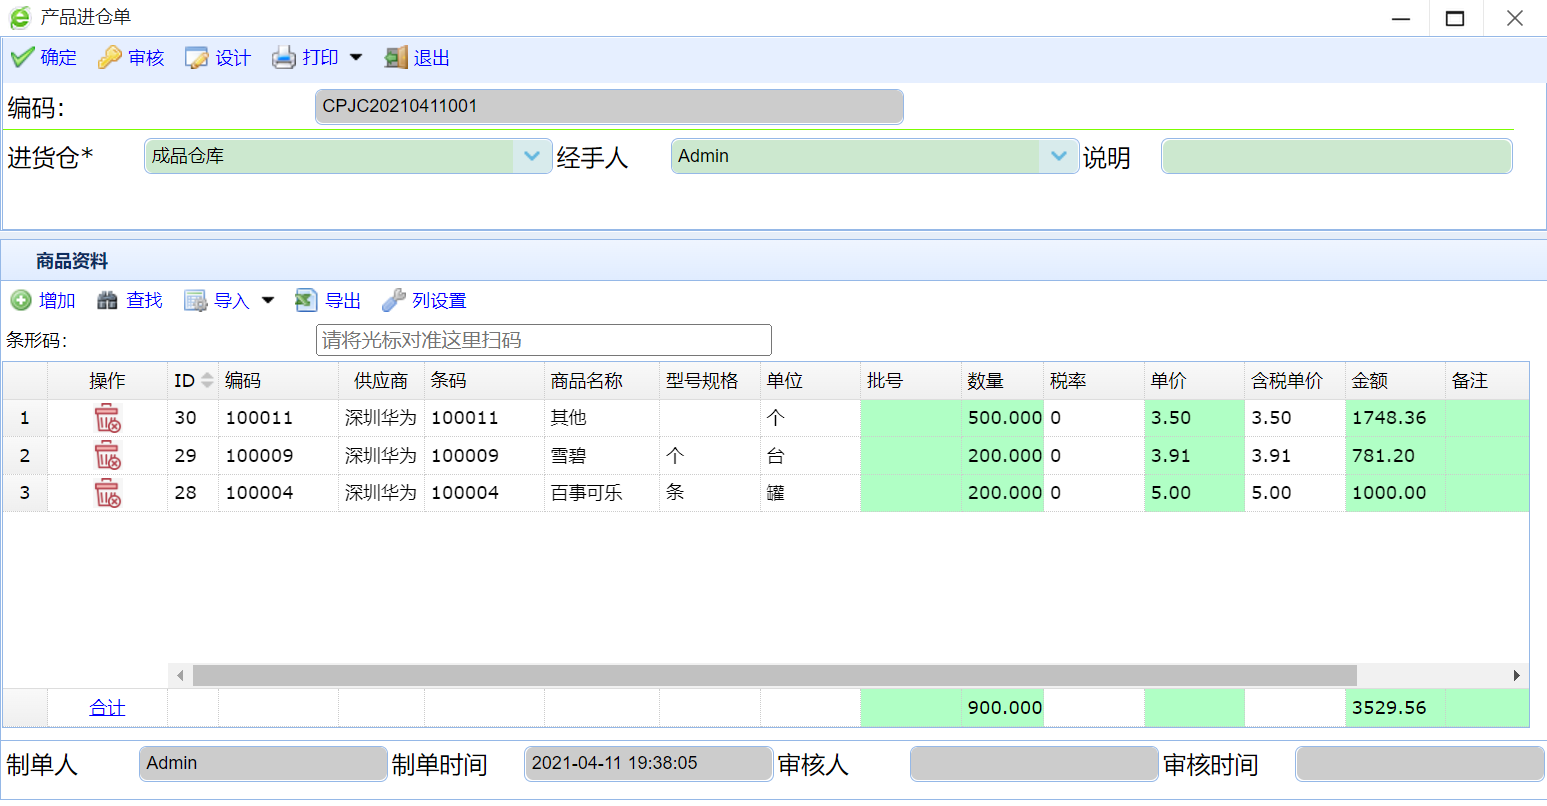Click the scrollbar right arrow
This screenshot has width=1547, height=806.
(x=1517, y=676)
